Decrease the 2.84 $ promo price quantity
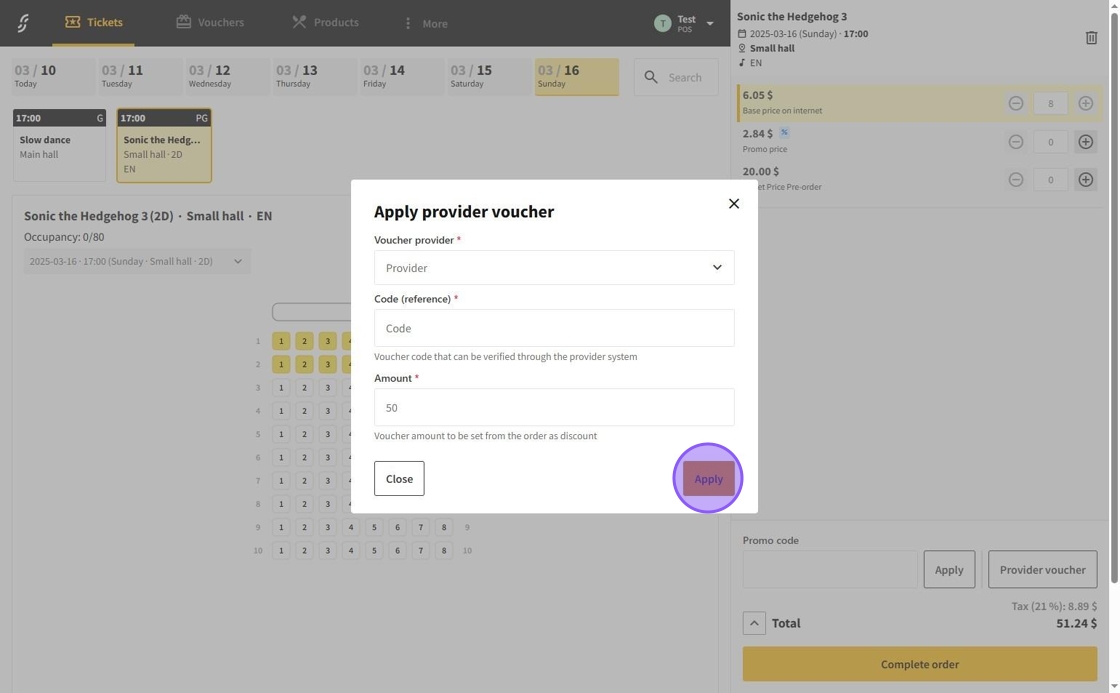 [x=1015, y=142]
